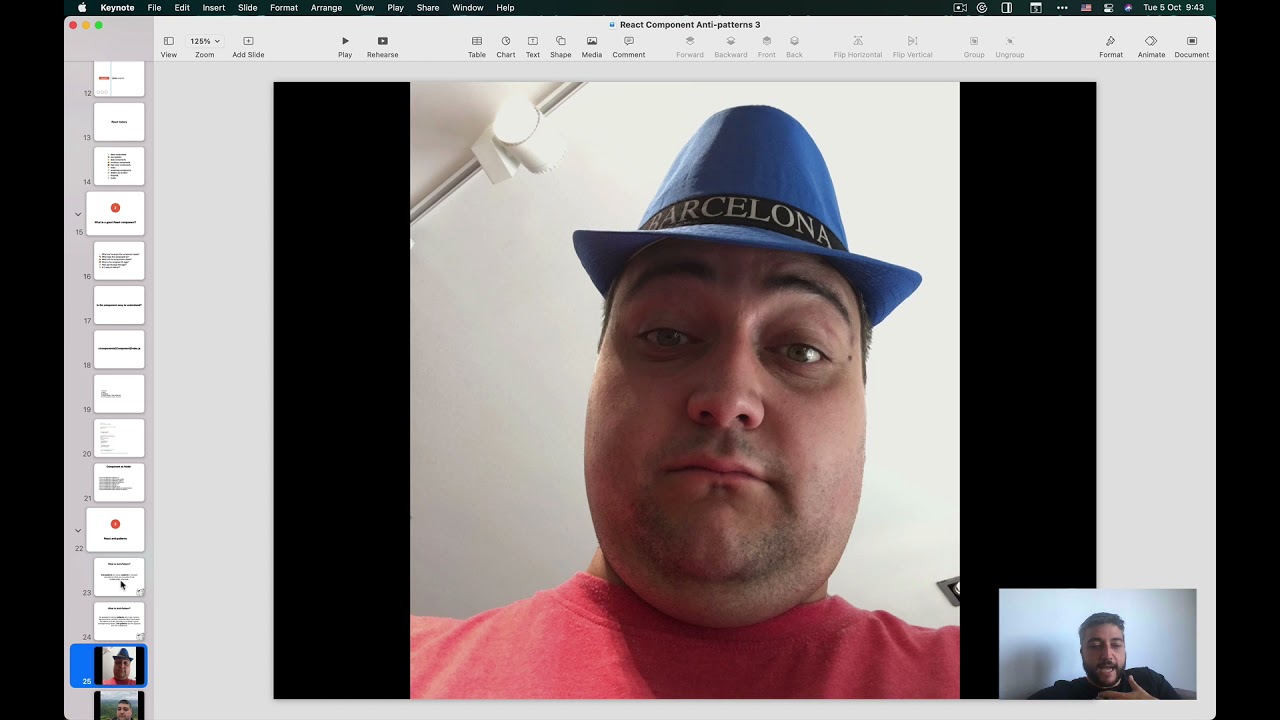Insert a Chart from the toolbar
This screenshot has width=1280, height=720.
506,47
